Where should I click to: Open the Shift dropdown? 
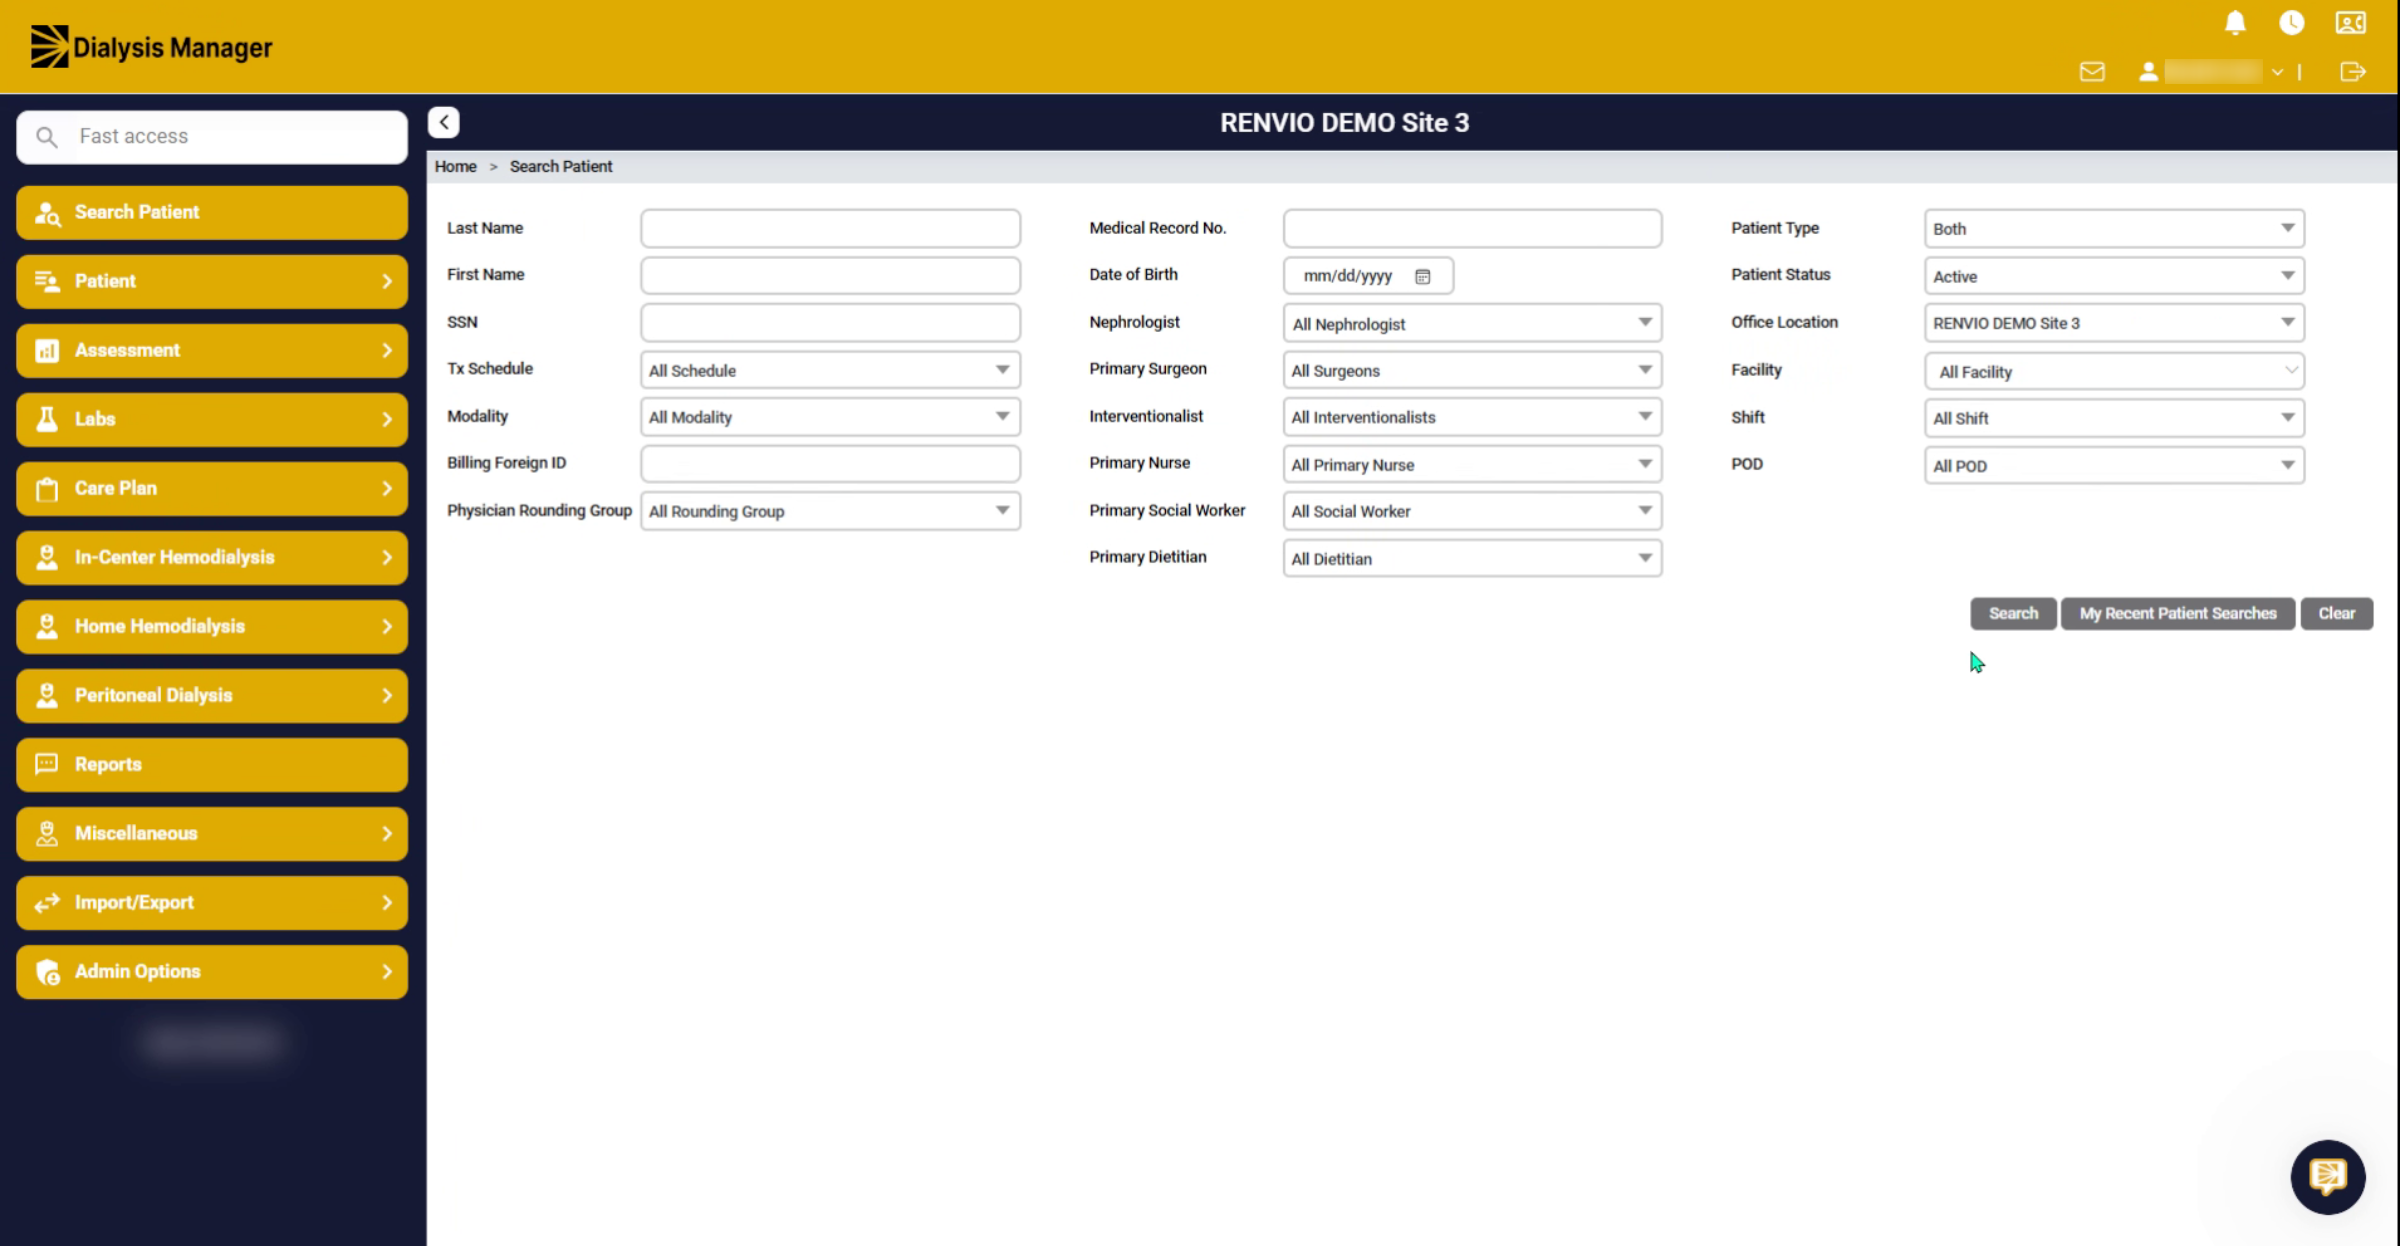(x=2114, y=418)
